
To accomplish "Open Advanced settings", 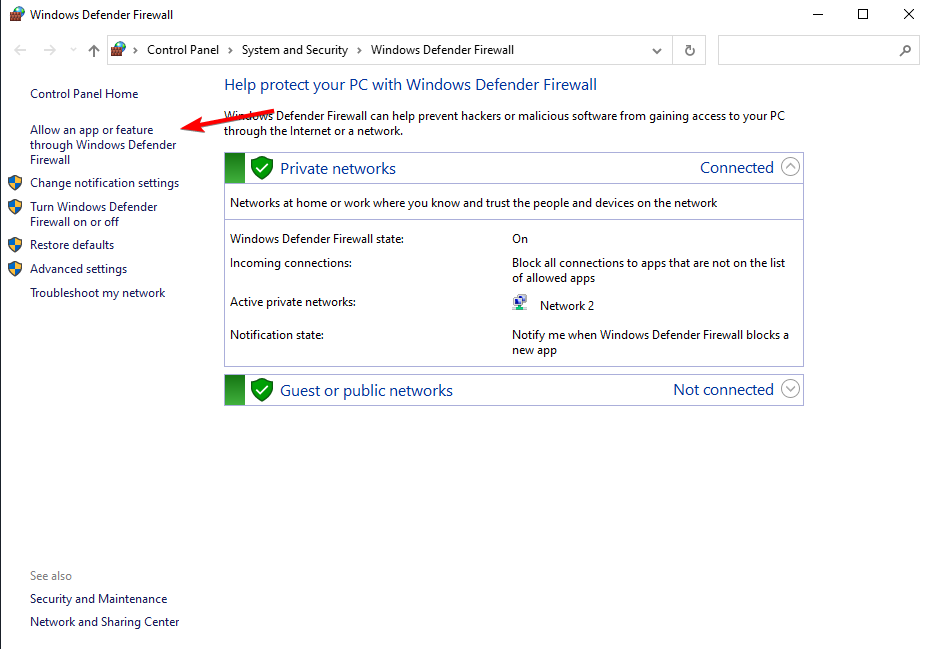I will point(79,269).
